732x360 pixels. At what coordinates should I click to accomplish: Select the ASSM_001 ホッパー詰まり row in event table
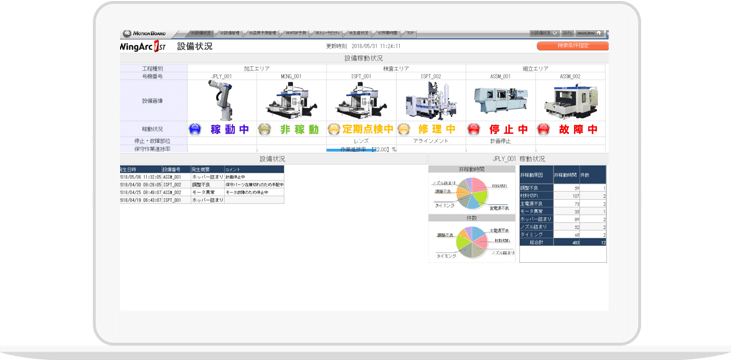pyautogui.click(x=202, y=177)
